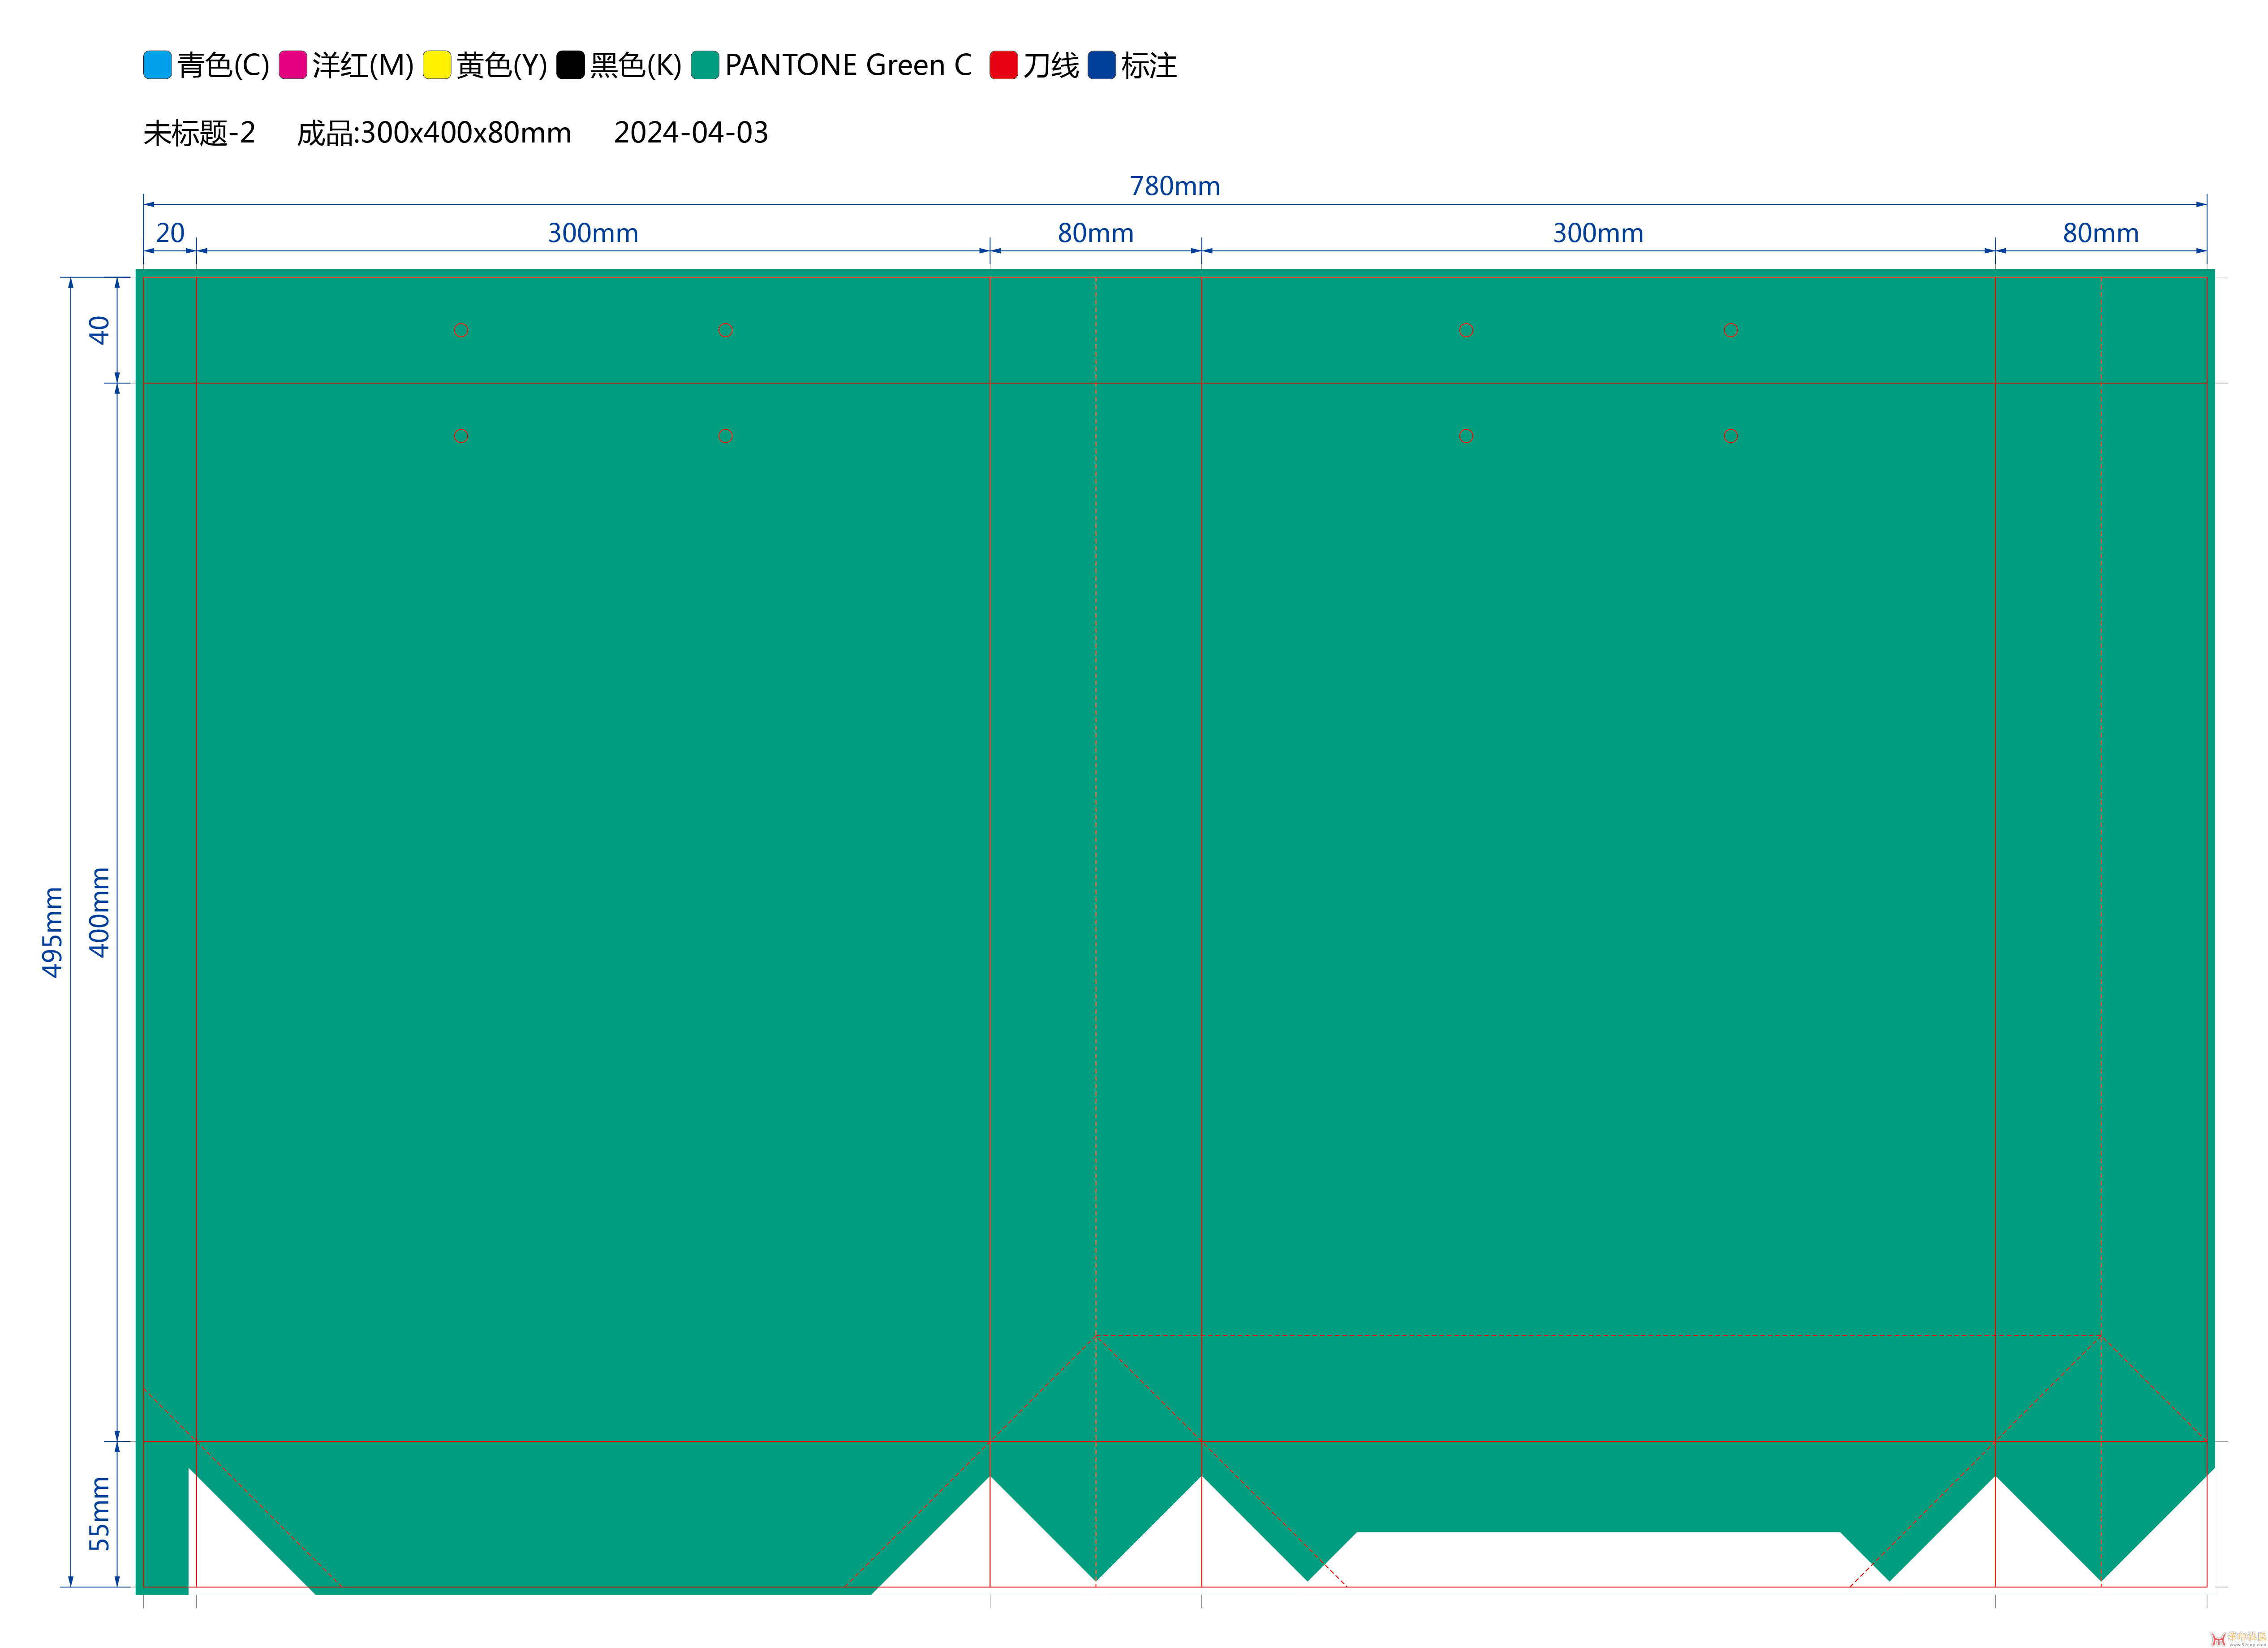Click the yellow 黄色(Y) color swatch
2268x1648 pixels.
click(437, 65)
